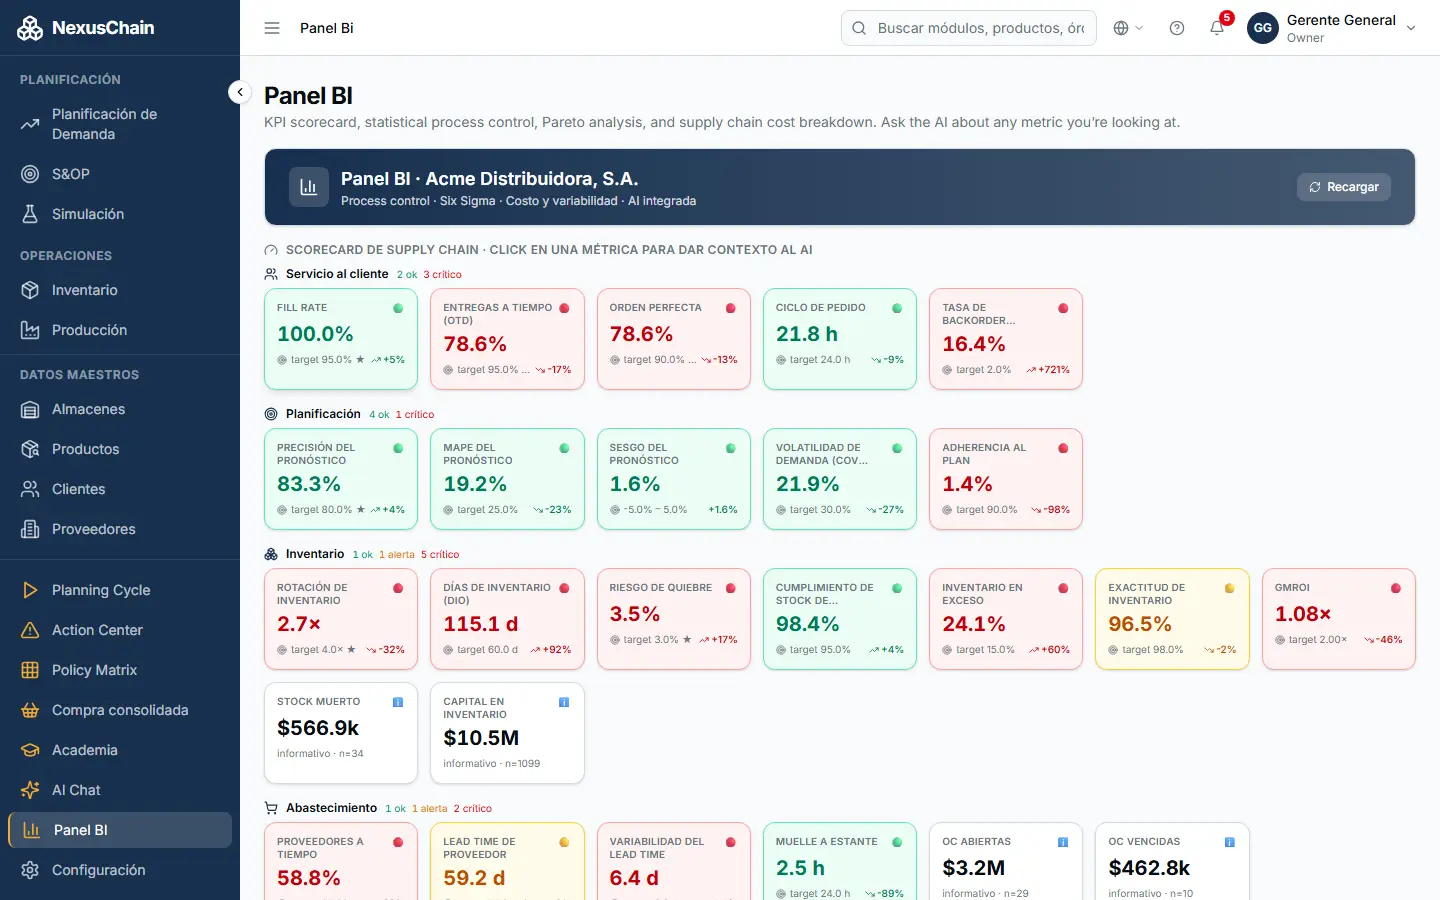
Task: Click the Academia graduation cap icon
Action: click(x=30, y=750)
